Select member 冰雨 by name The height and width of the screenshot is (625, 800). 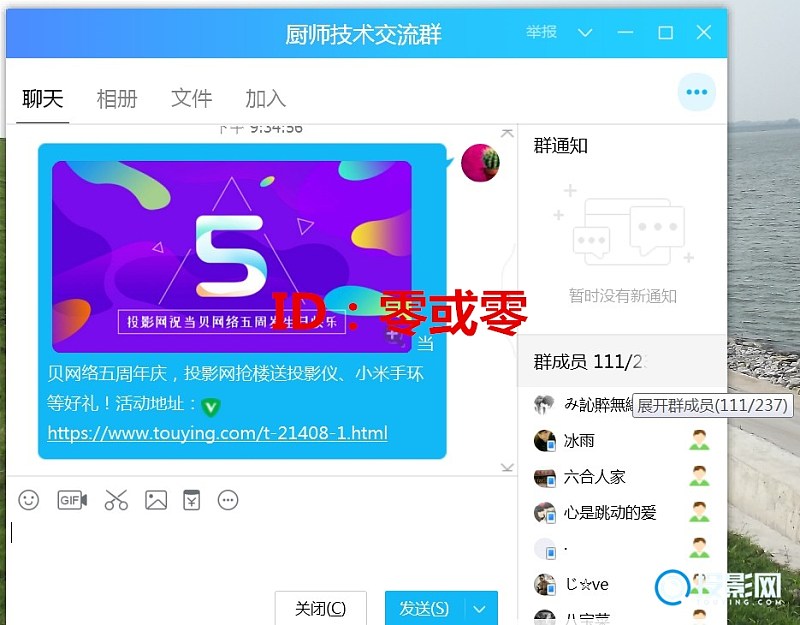point(579,440)
